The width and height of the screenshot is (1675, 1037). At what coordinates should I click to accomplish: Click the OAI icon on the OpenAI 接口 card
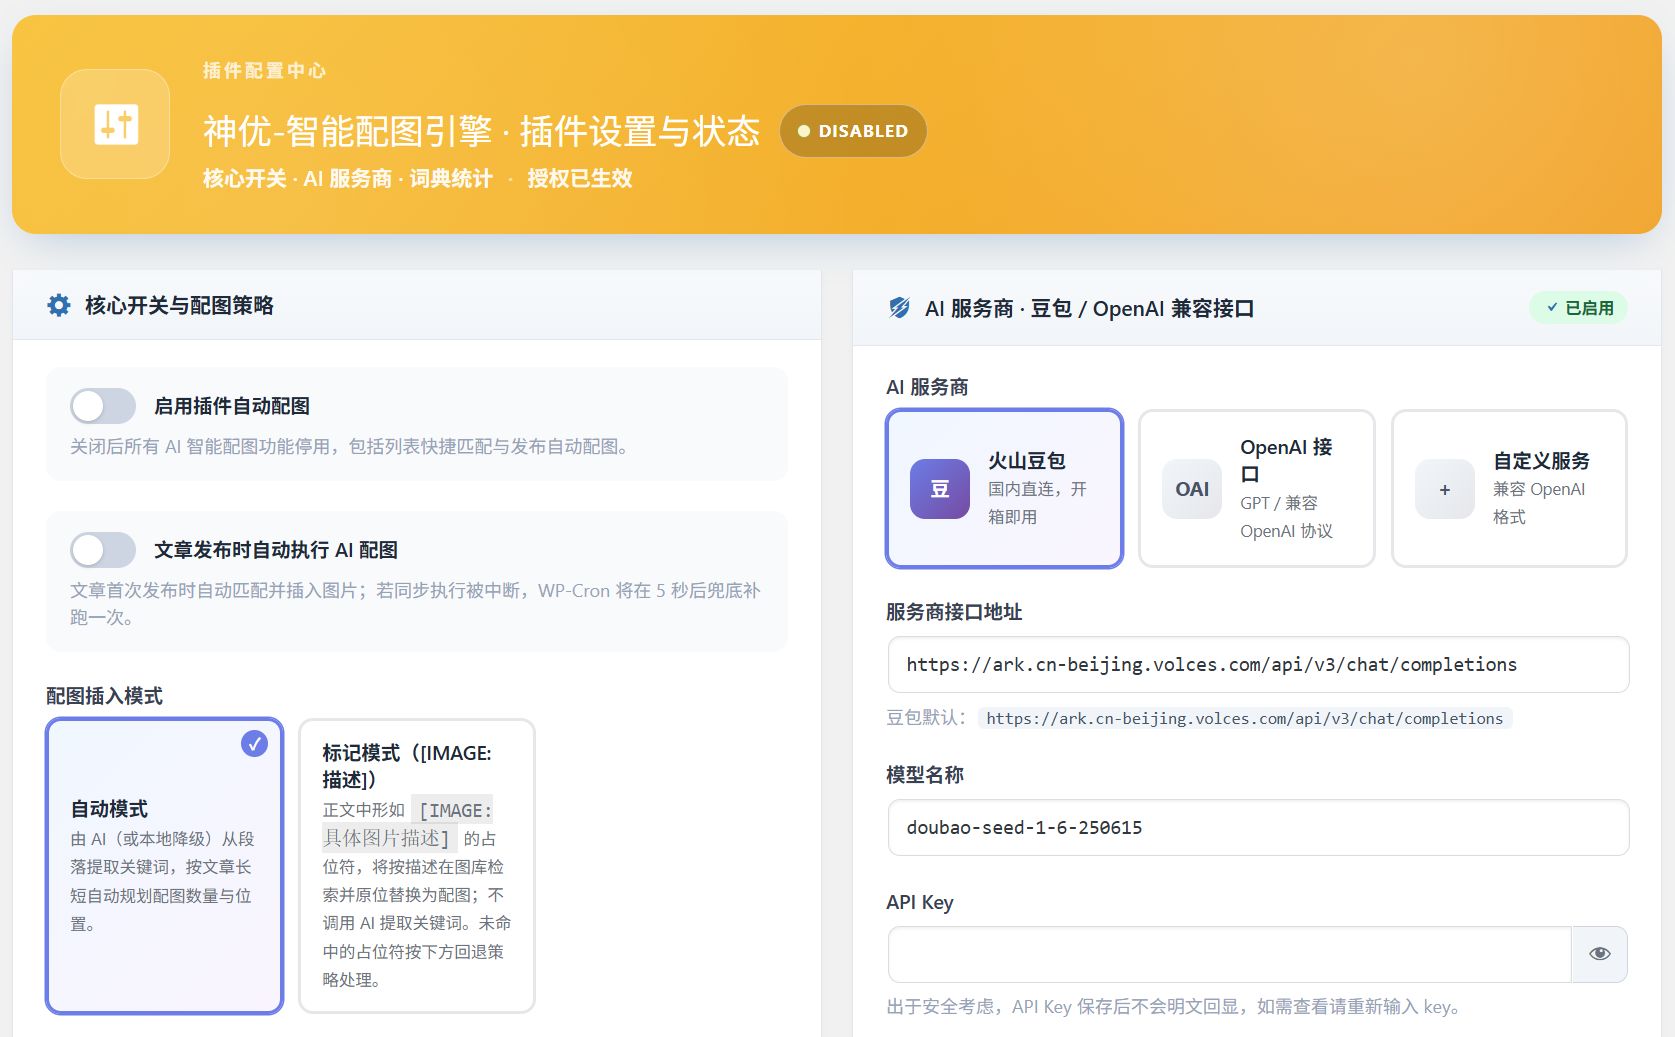click(x=1192, y=489)
